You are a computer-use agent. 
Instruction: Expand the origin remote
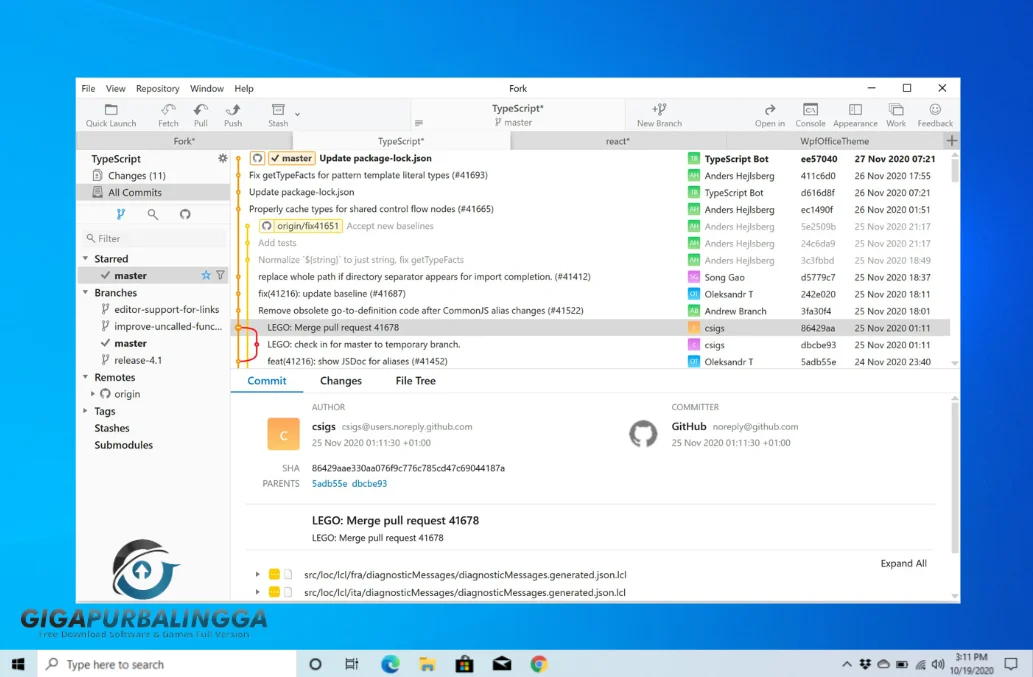tap(93, 394)
